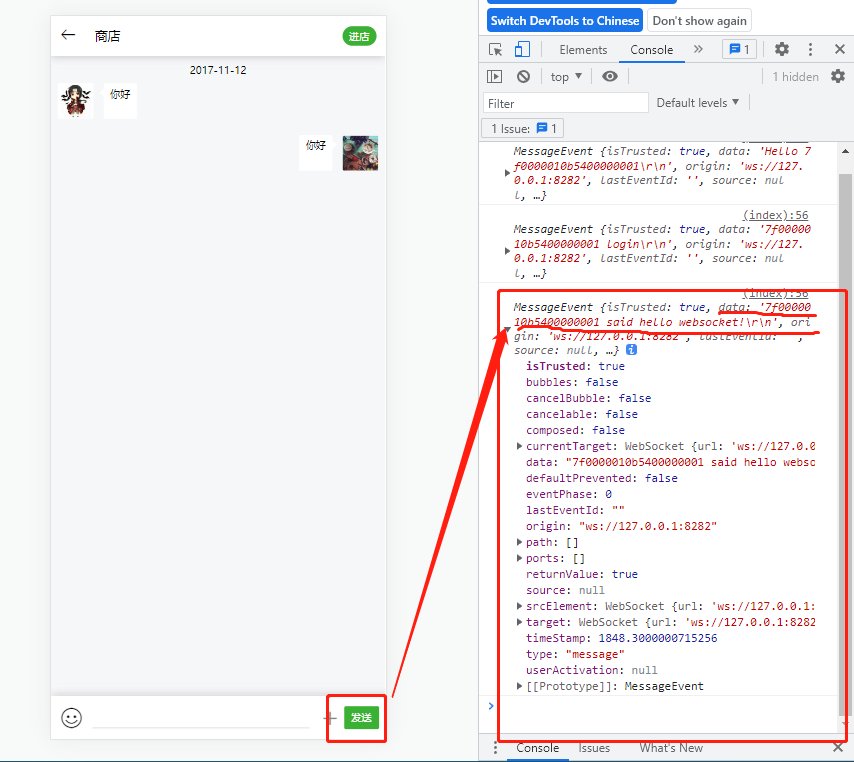Image resolution: width=854 pixels, height=762 pixels.
Task: Open console settings gear next to hidden count
Action: tap(838, 77)
